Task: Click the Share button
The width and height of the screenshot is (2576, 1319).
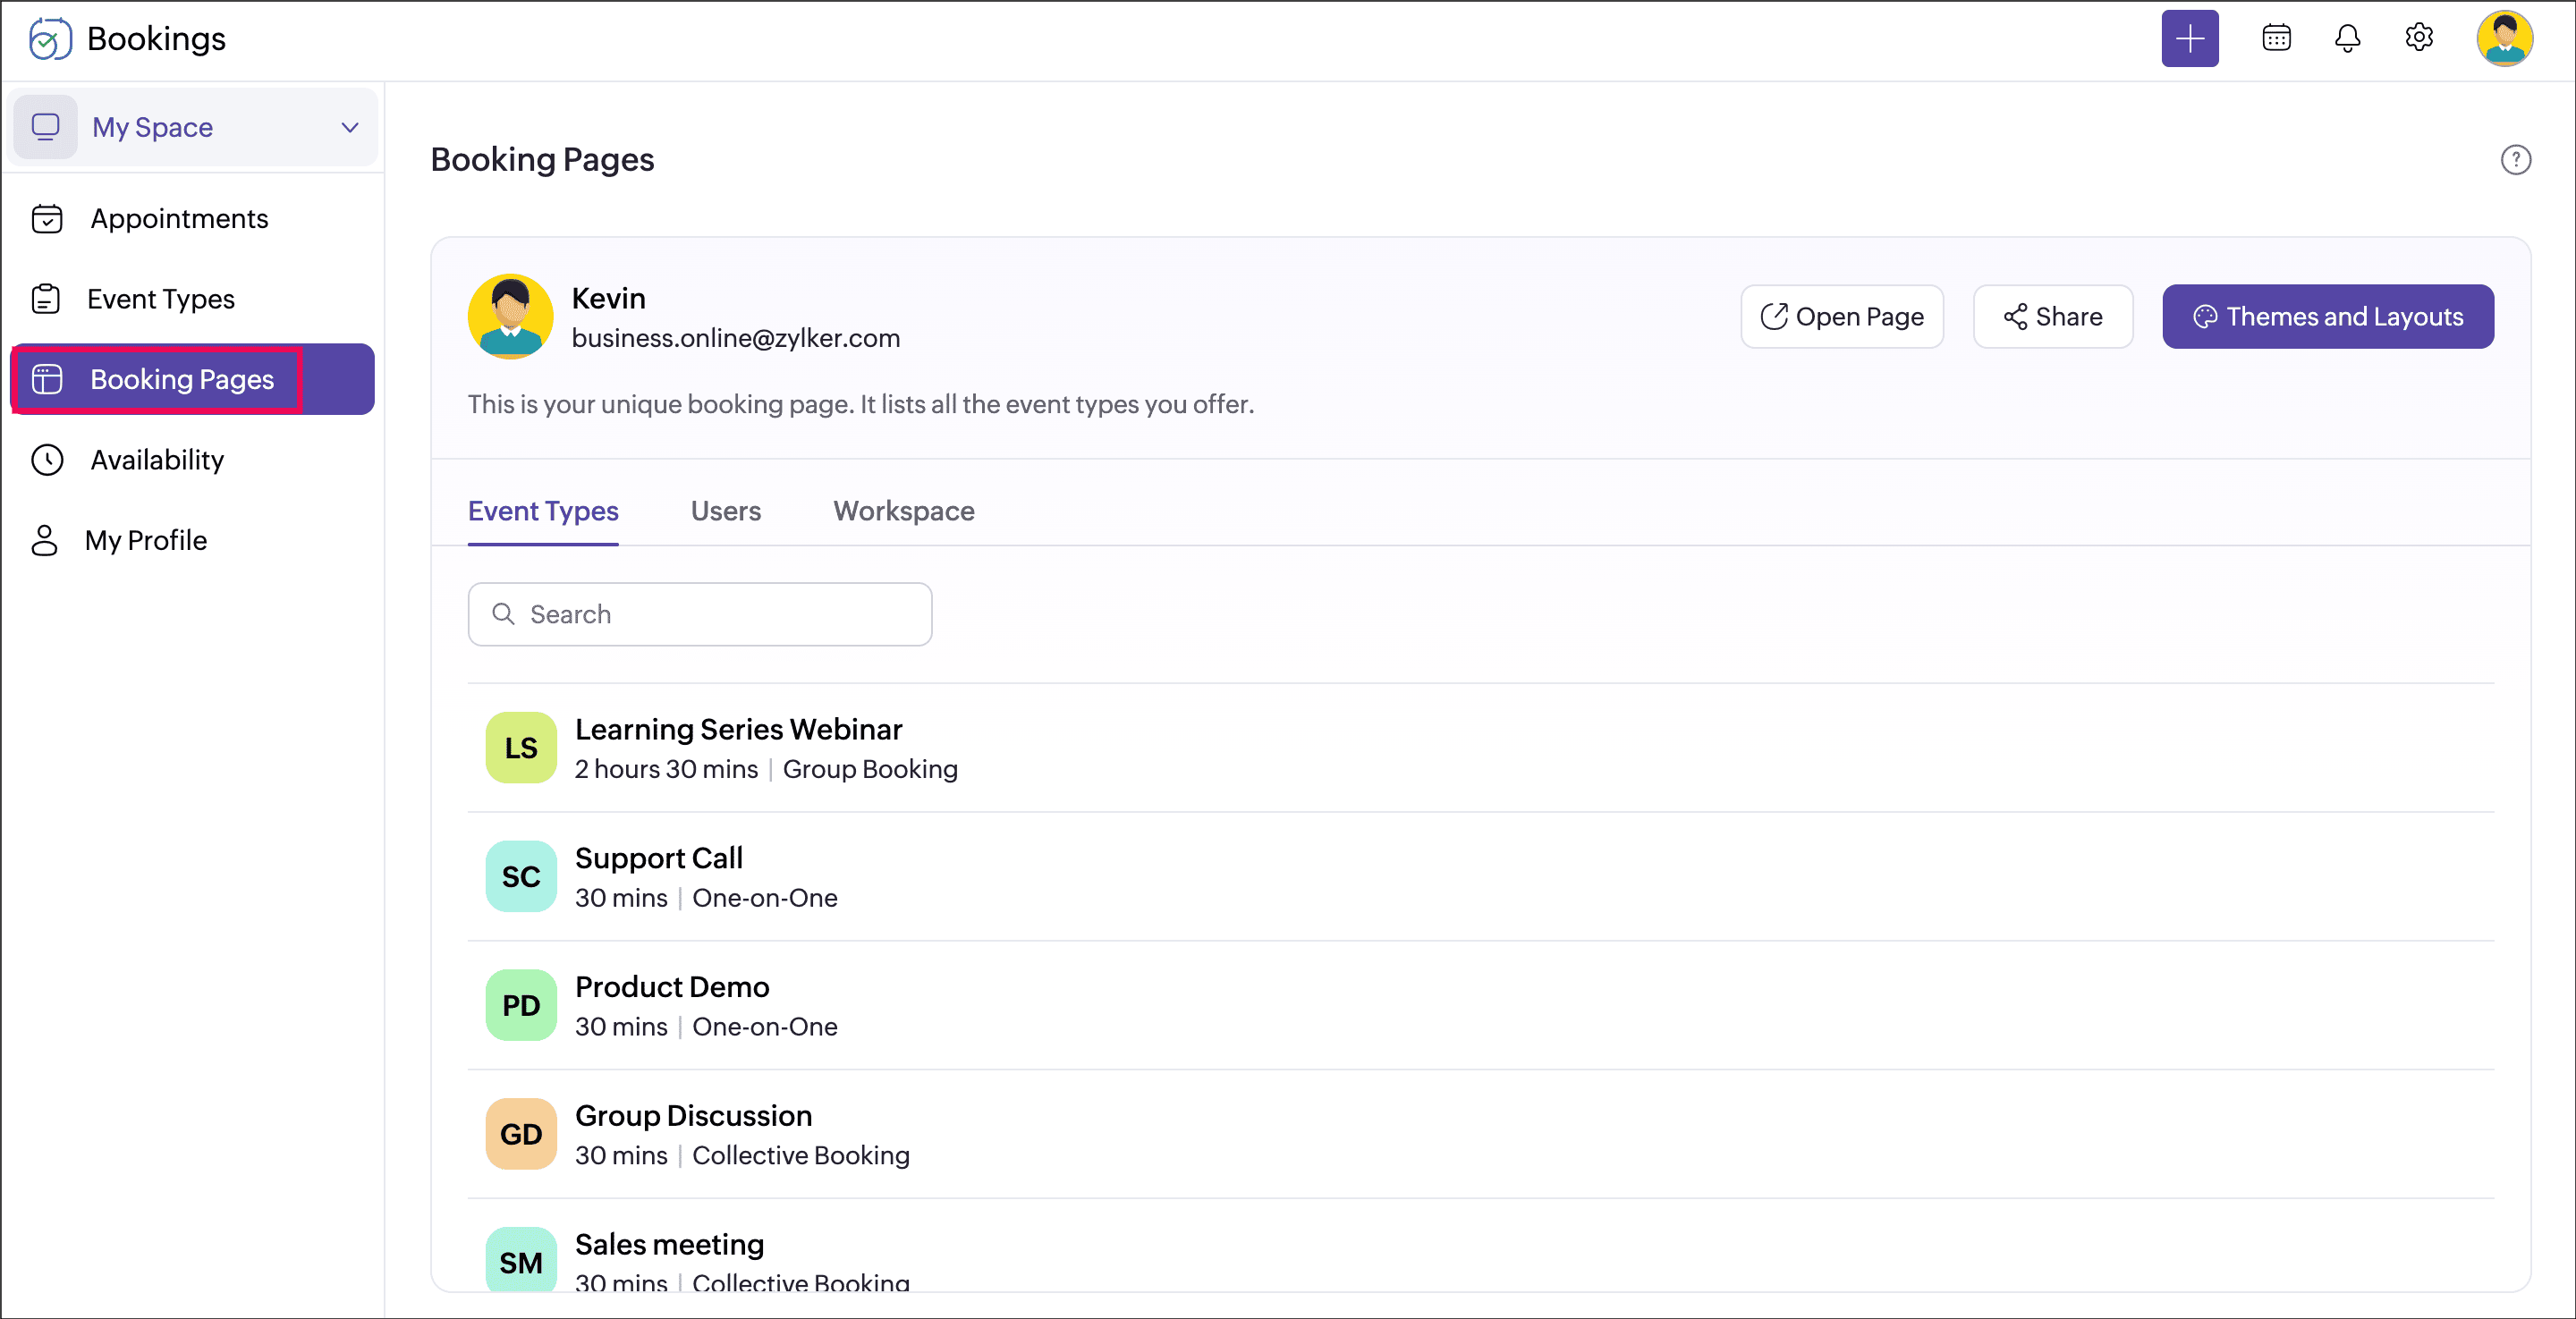Action: (x=2052, y=317)
